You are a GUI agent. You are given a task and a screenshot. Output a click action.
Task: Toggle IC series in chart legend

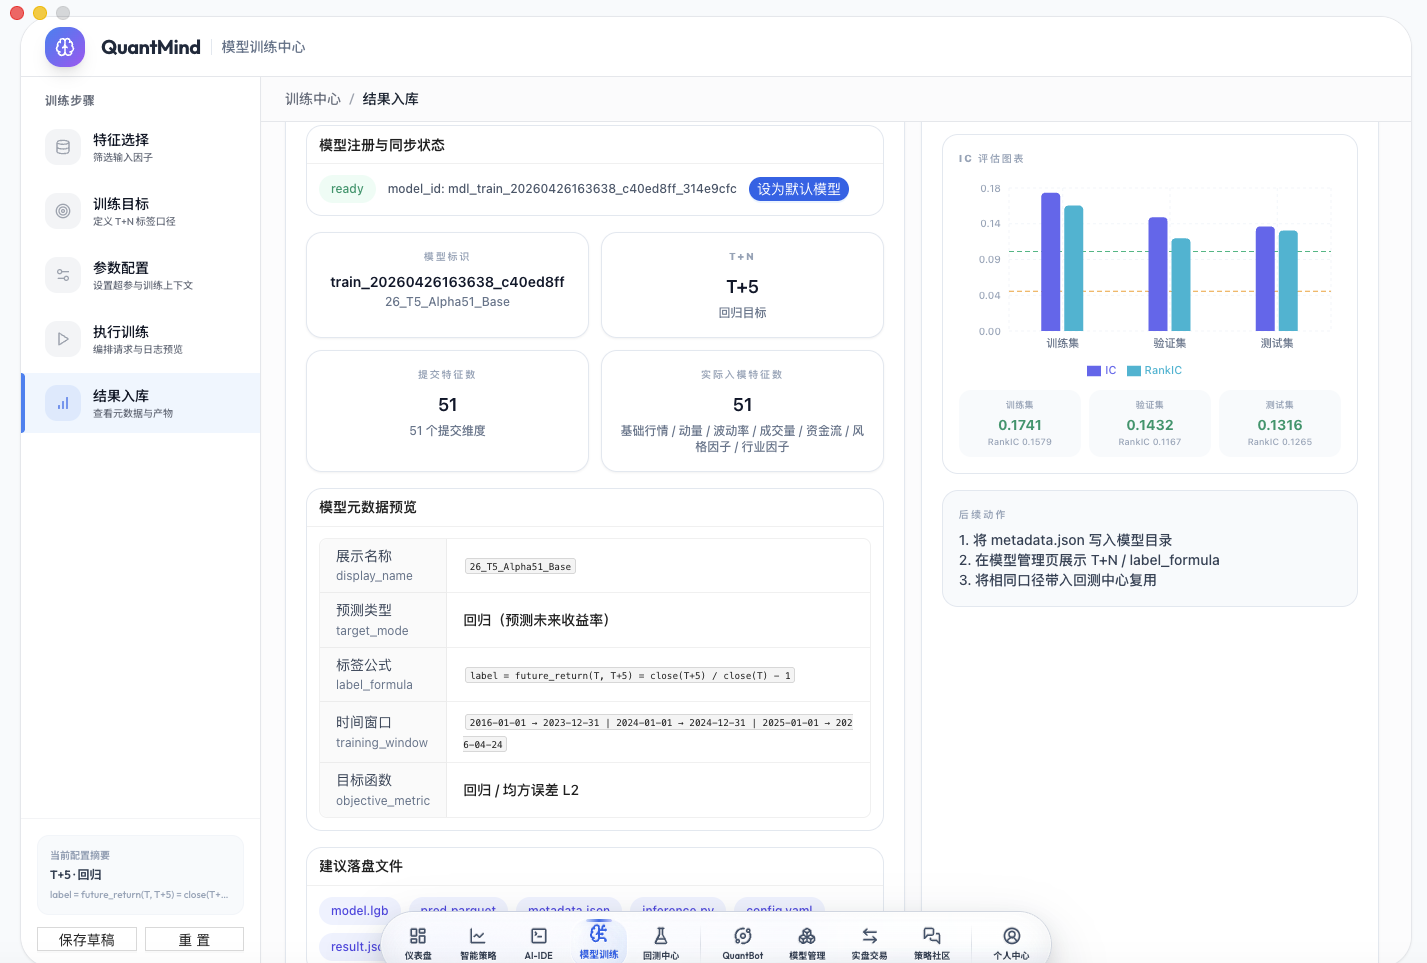click(1102, 370)
